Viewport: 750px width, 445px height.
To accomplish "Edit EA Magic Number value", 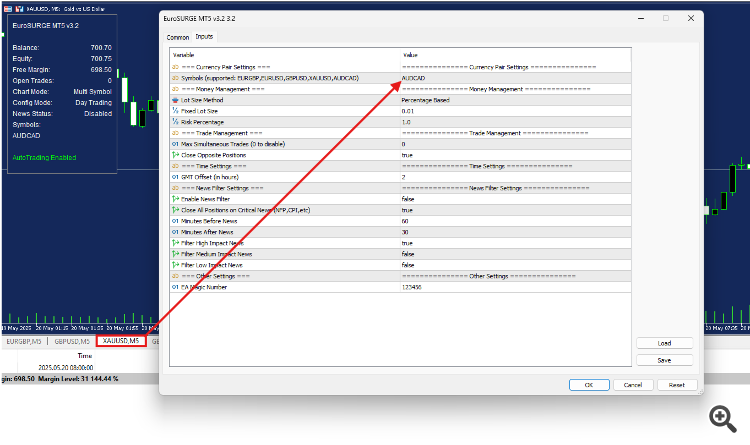I will pos(516,287).
